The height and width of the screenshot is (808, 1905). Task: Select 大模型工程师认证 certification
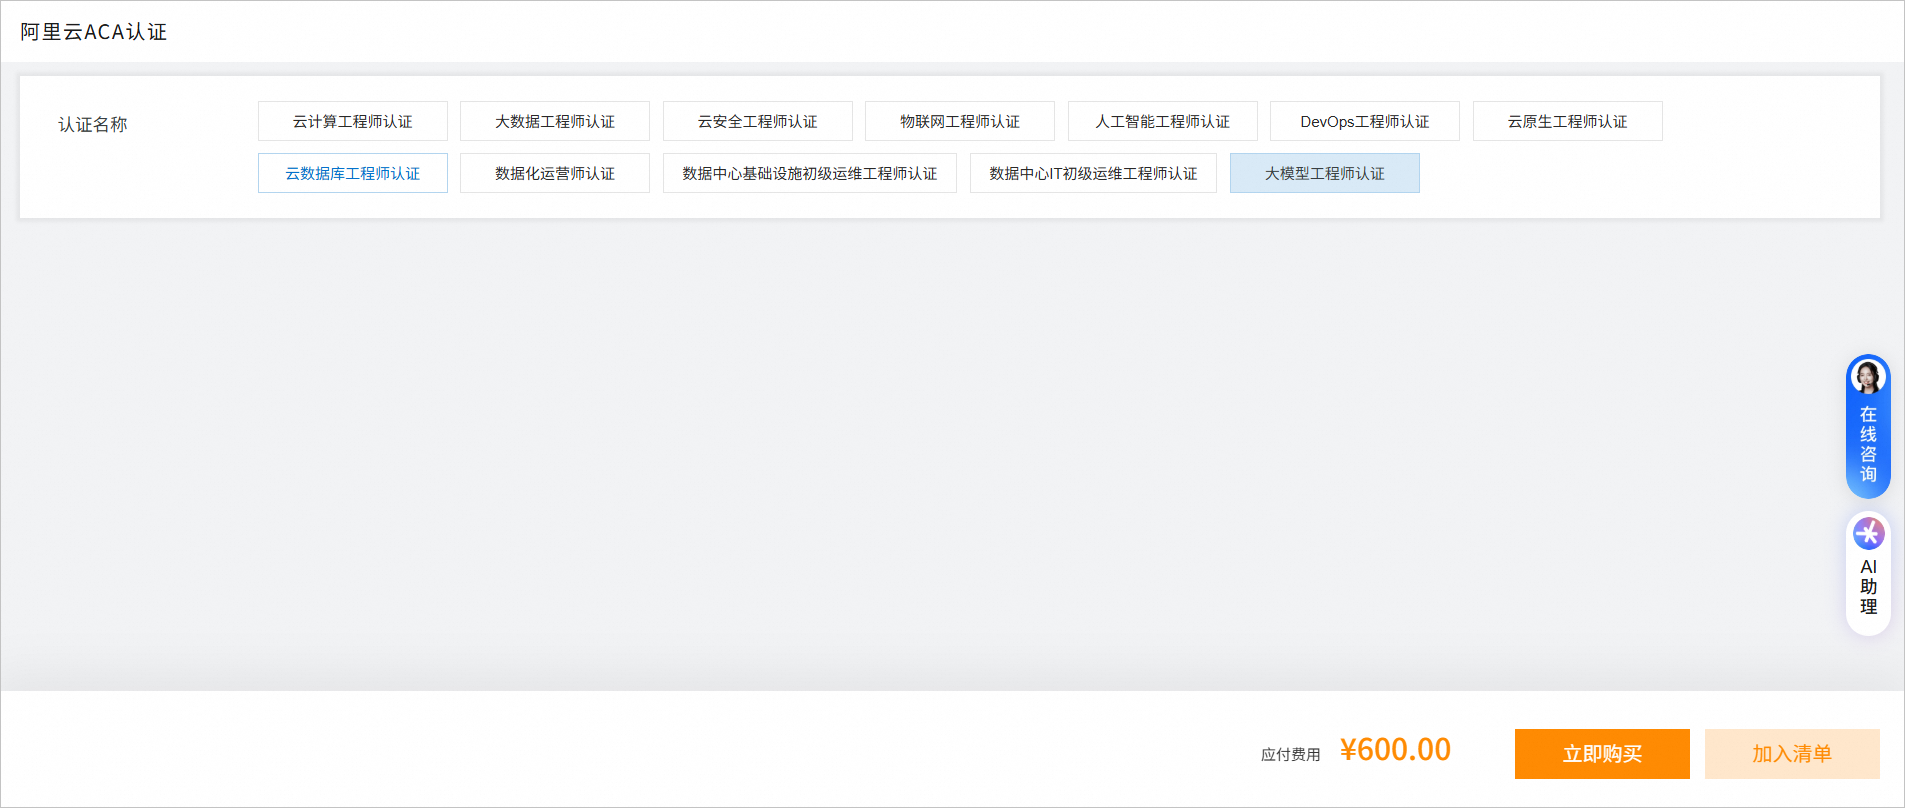[1325, 173]
